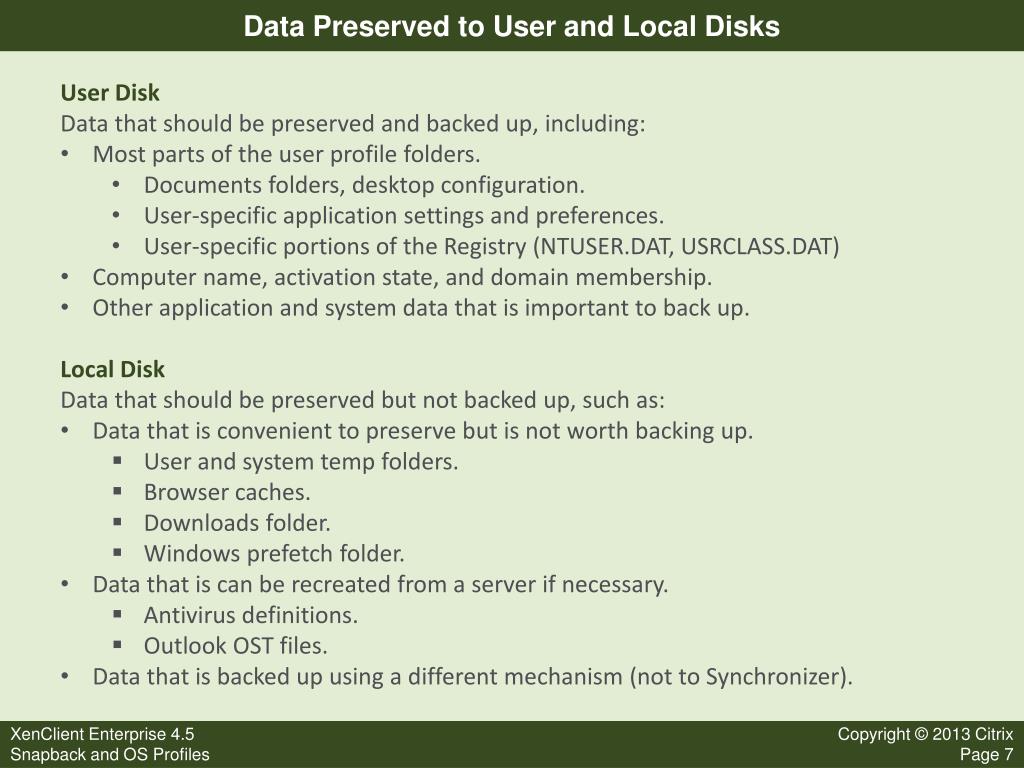Click 'Copyright © 2013 Citrix' footer text
The width and height of the screenshot is (1024, 768).
point(925,734)
